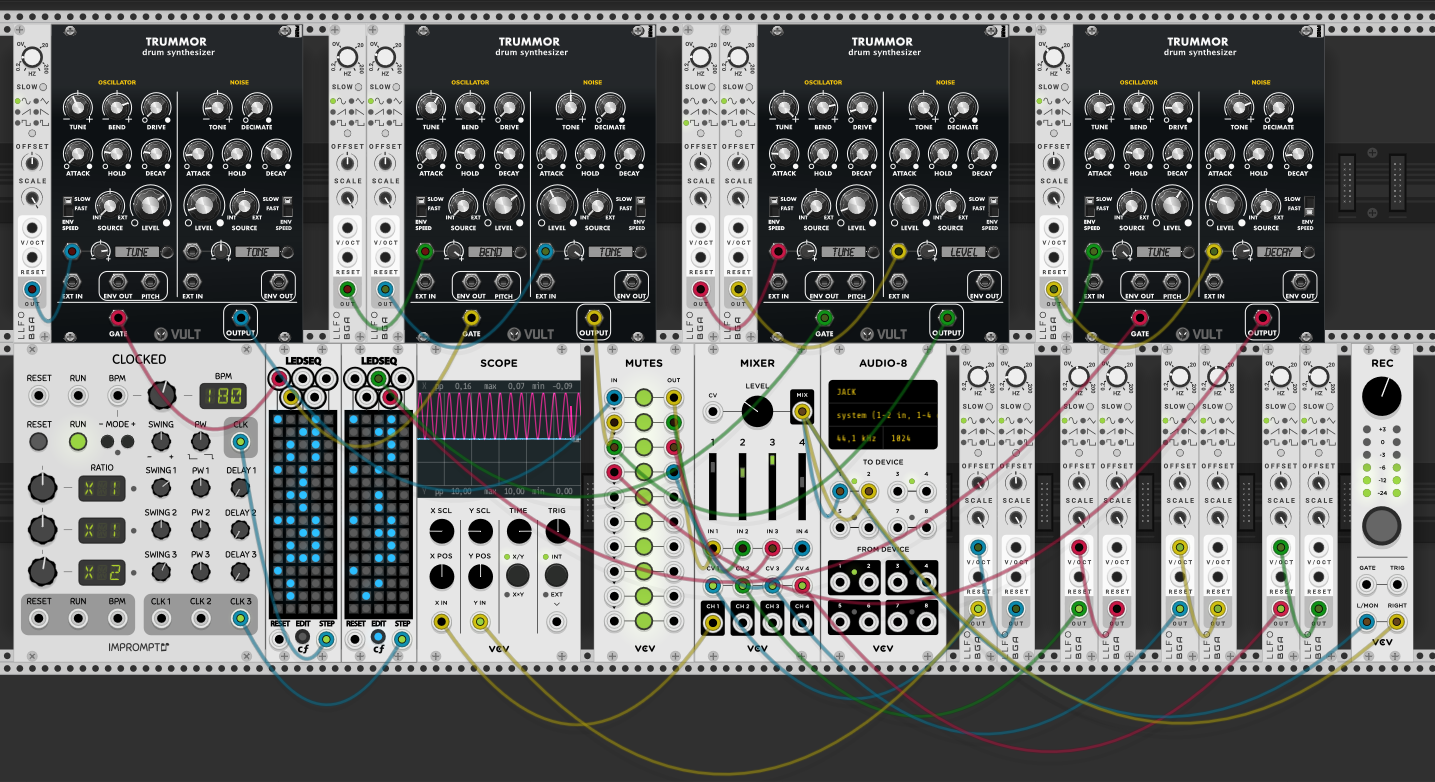
Task: Toggle the Scope INT/EXT trigger button
Action: coord(556,575)
